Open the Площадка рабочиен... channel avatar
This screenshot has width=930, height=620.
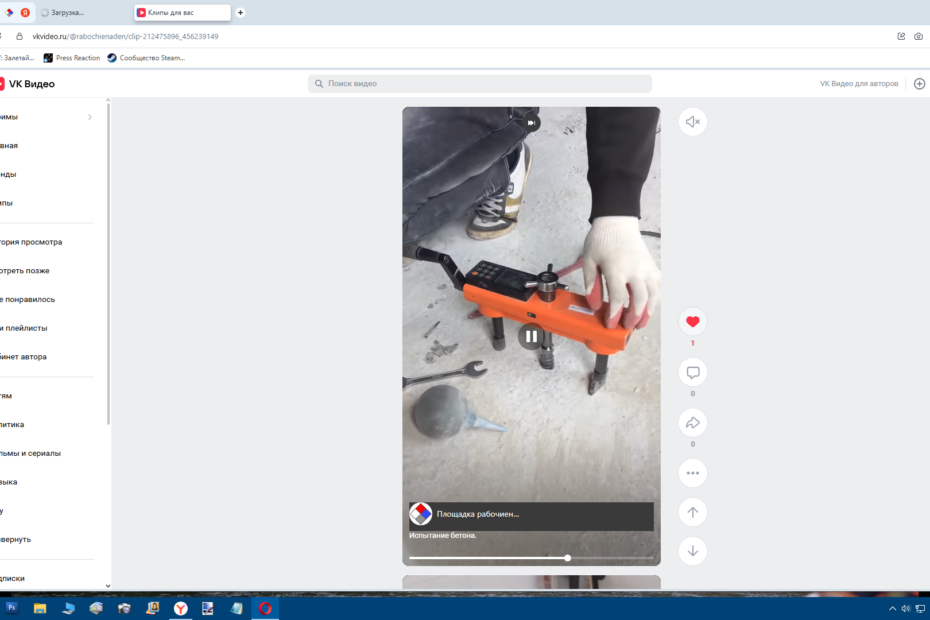421,514
